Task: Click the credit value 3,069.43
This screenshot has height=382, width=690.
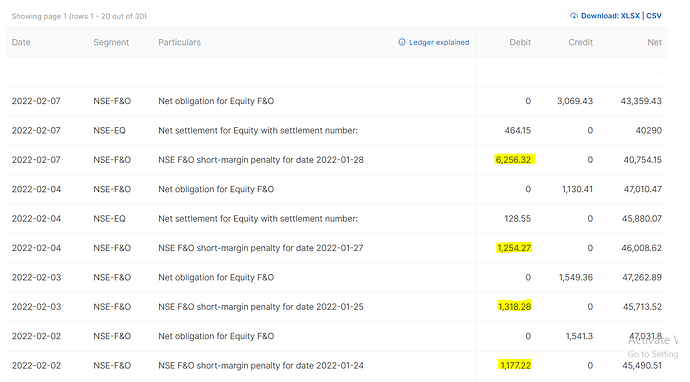Action: [x=575, y=101]
